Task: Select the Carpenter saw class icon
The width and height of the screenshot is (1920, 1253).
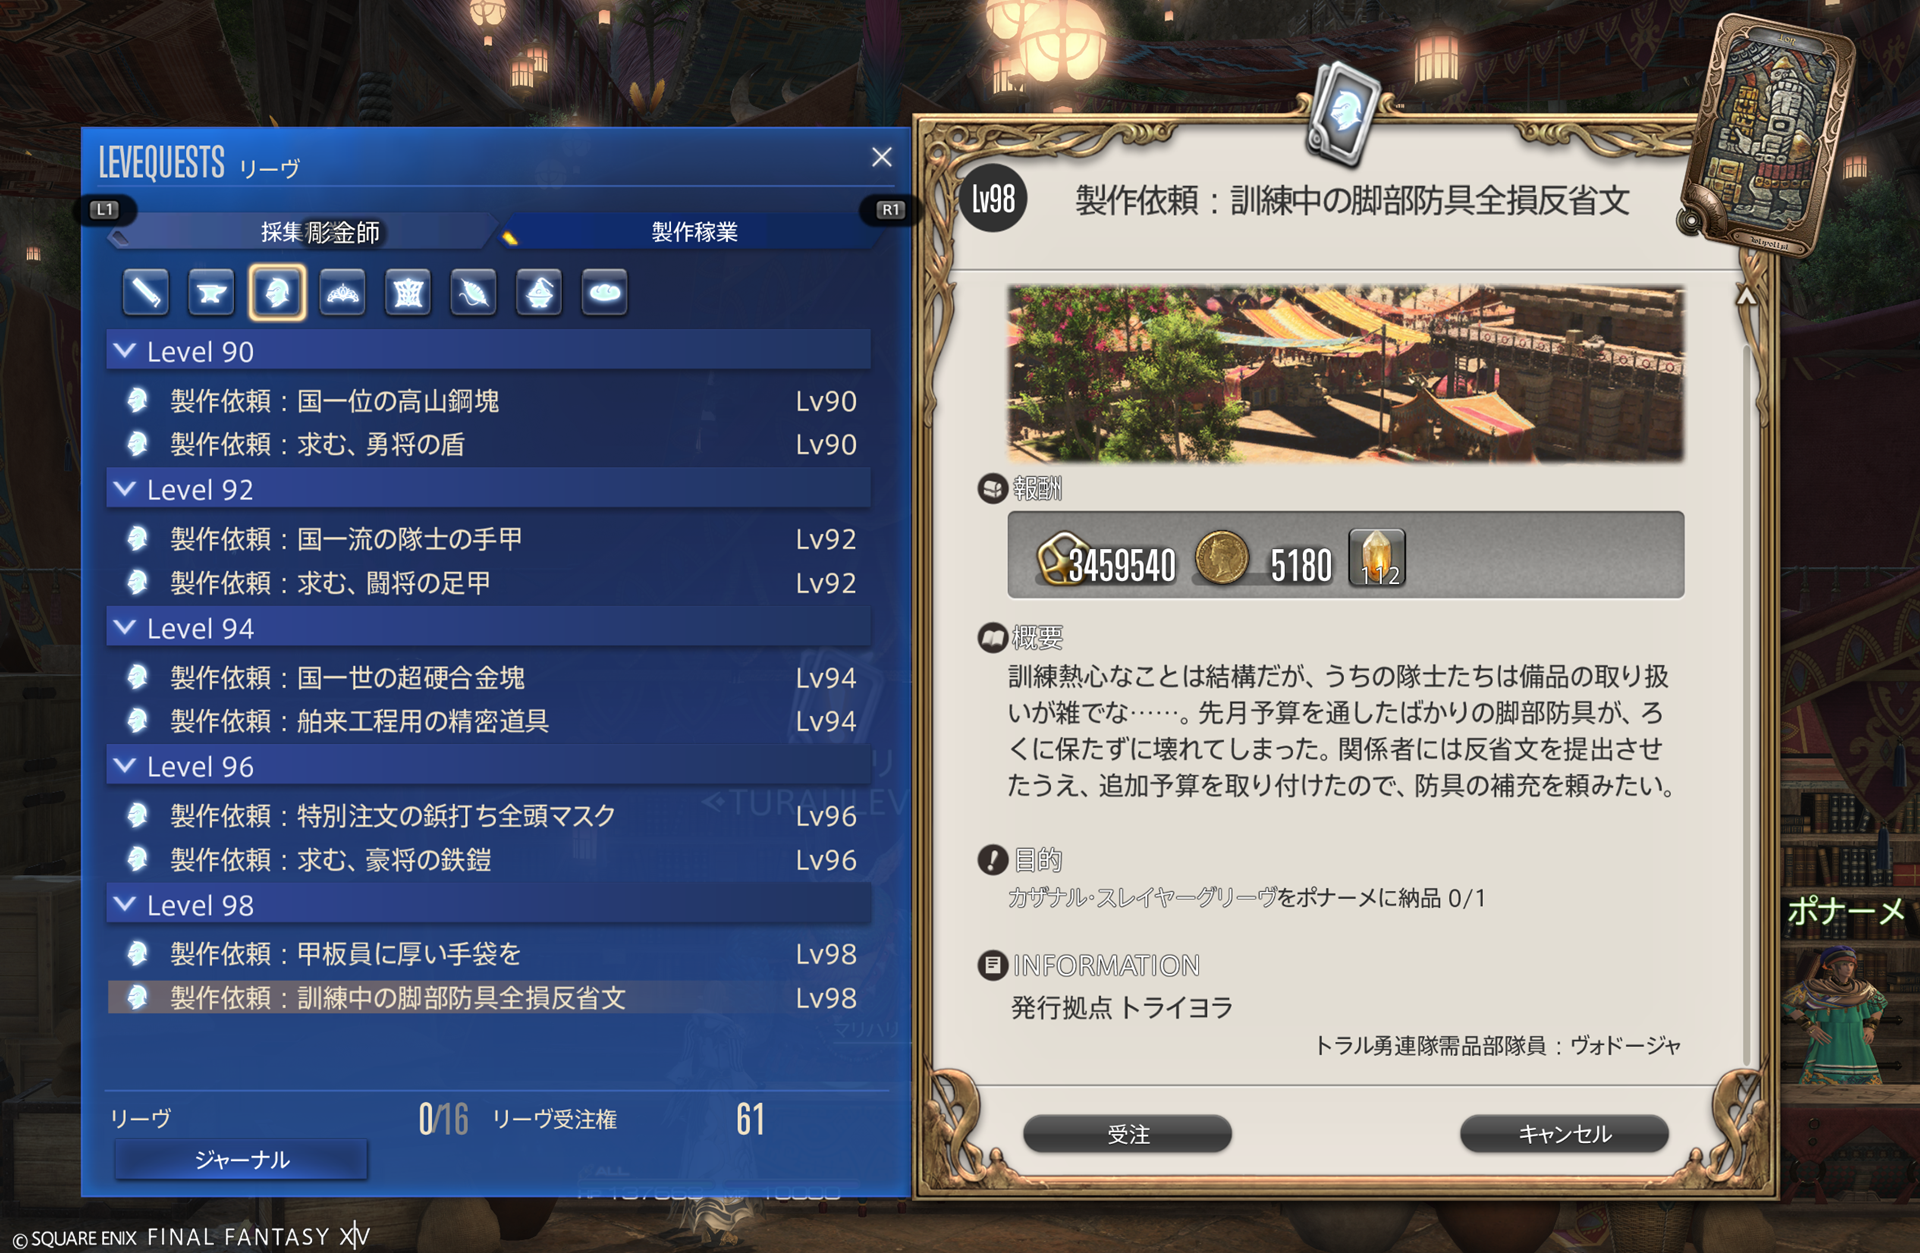Action: pyautogui.click(x=146, y=293)
